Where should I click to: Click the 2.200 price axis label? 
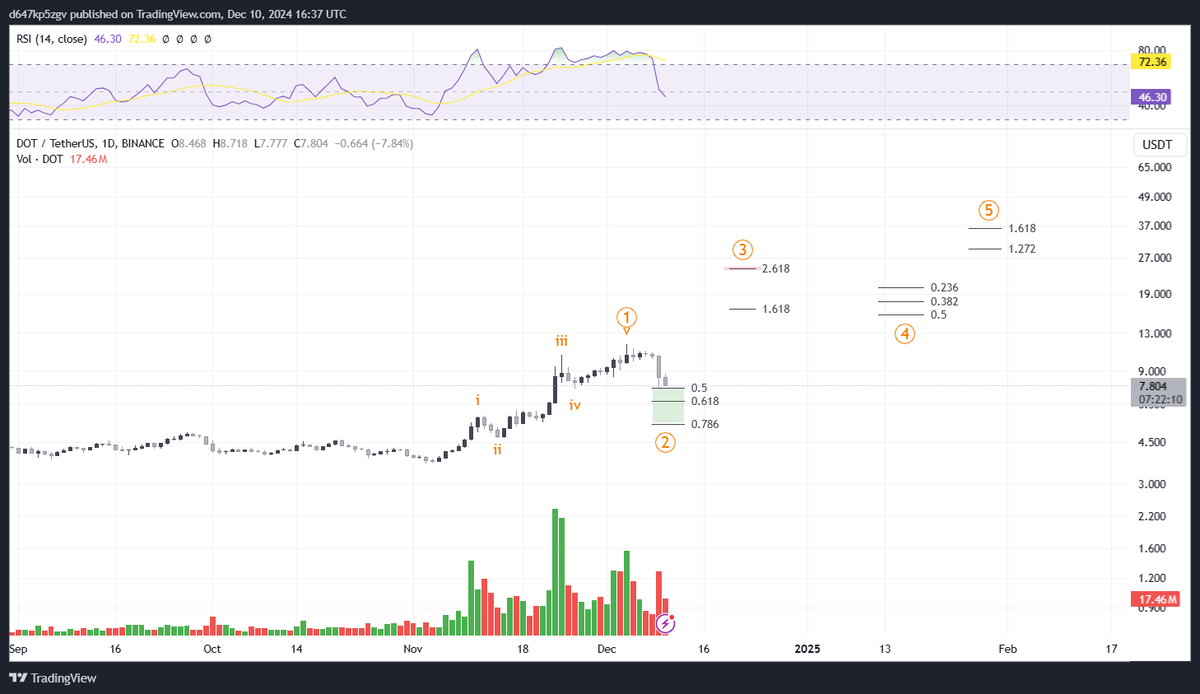point(1154,516)
